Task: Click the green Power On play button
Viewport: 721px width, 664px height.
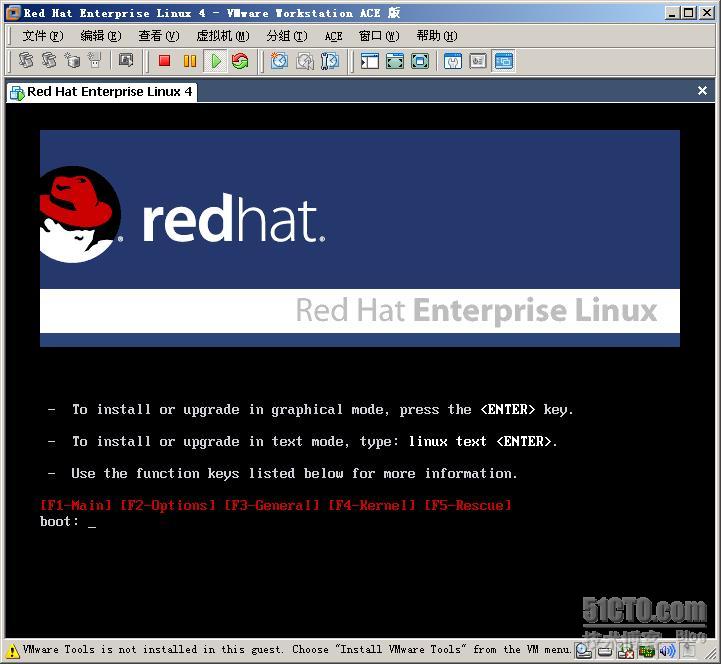Action: click(216, 61)
